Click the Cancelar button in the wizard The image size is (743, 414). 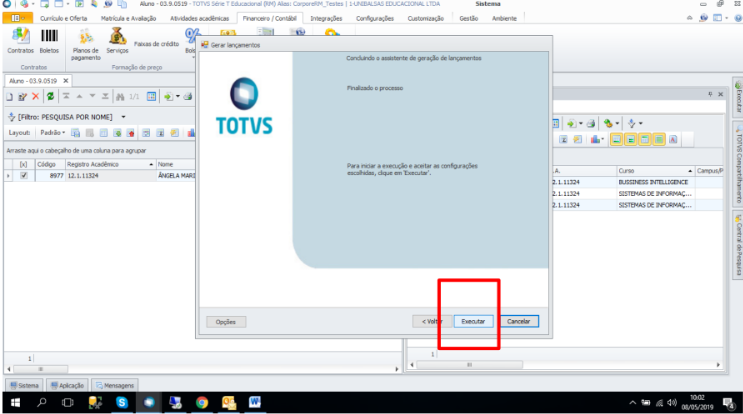click(518, 321)
